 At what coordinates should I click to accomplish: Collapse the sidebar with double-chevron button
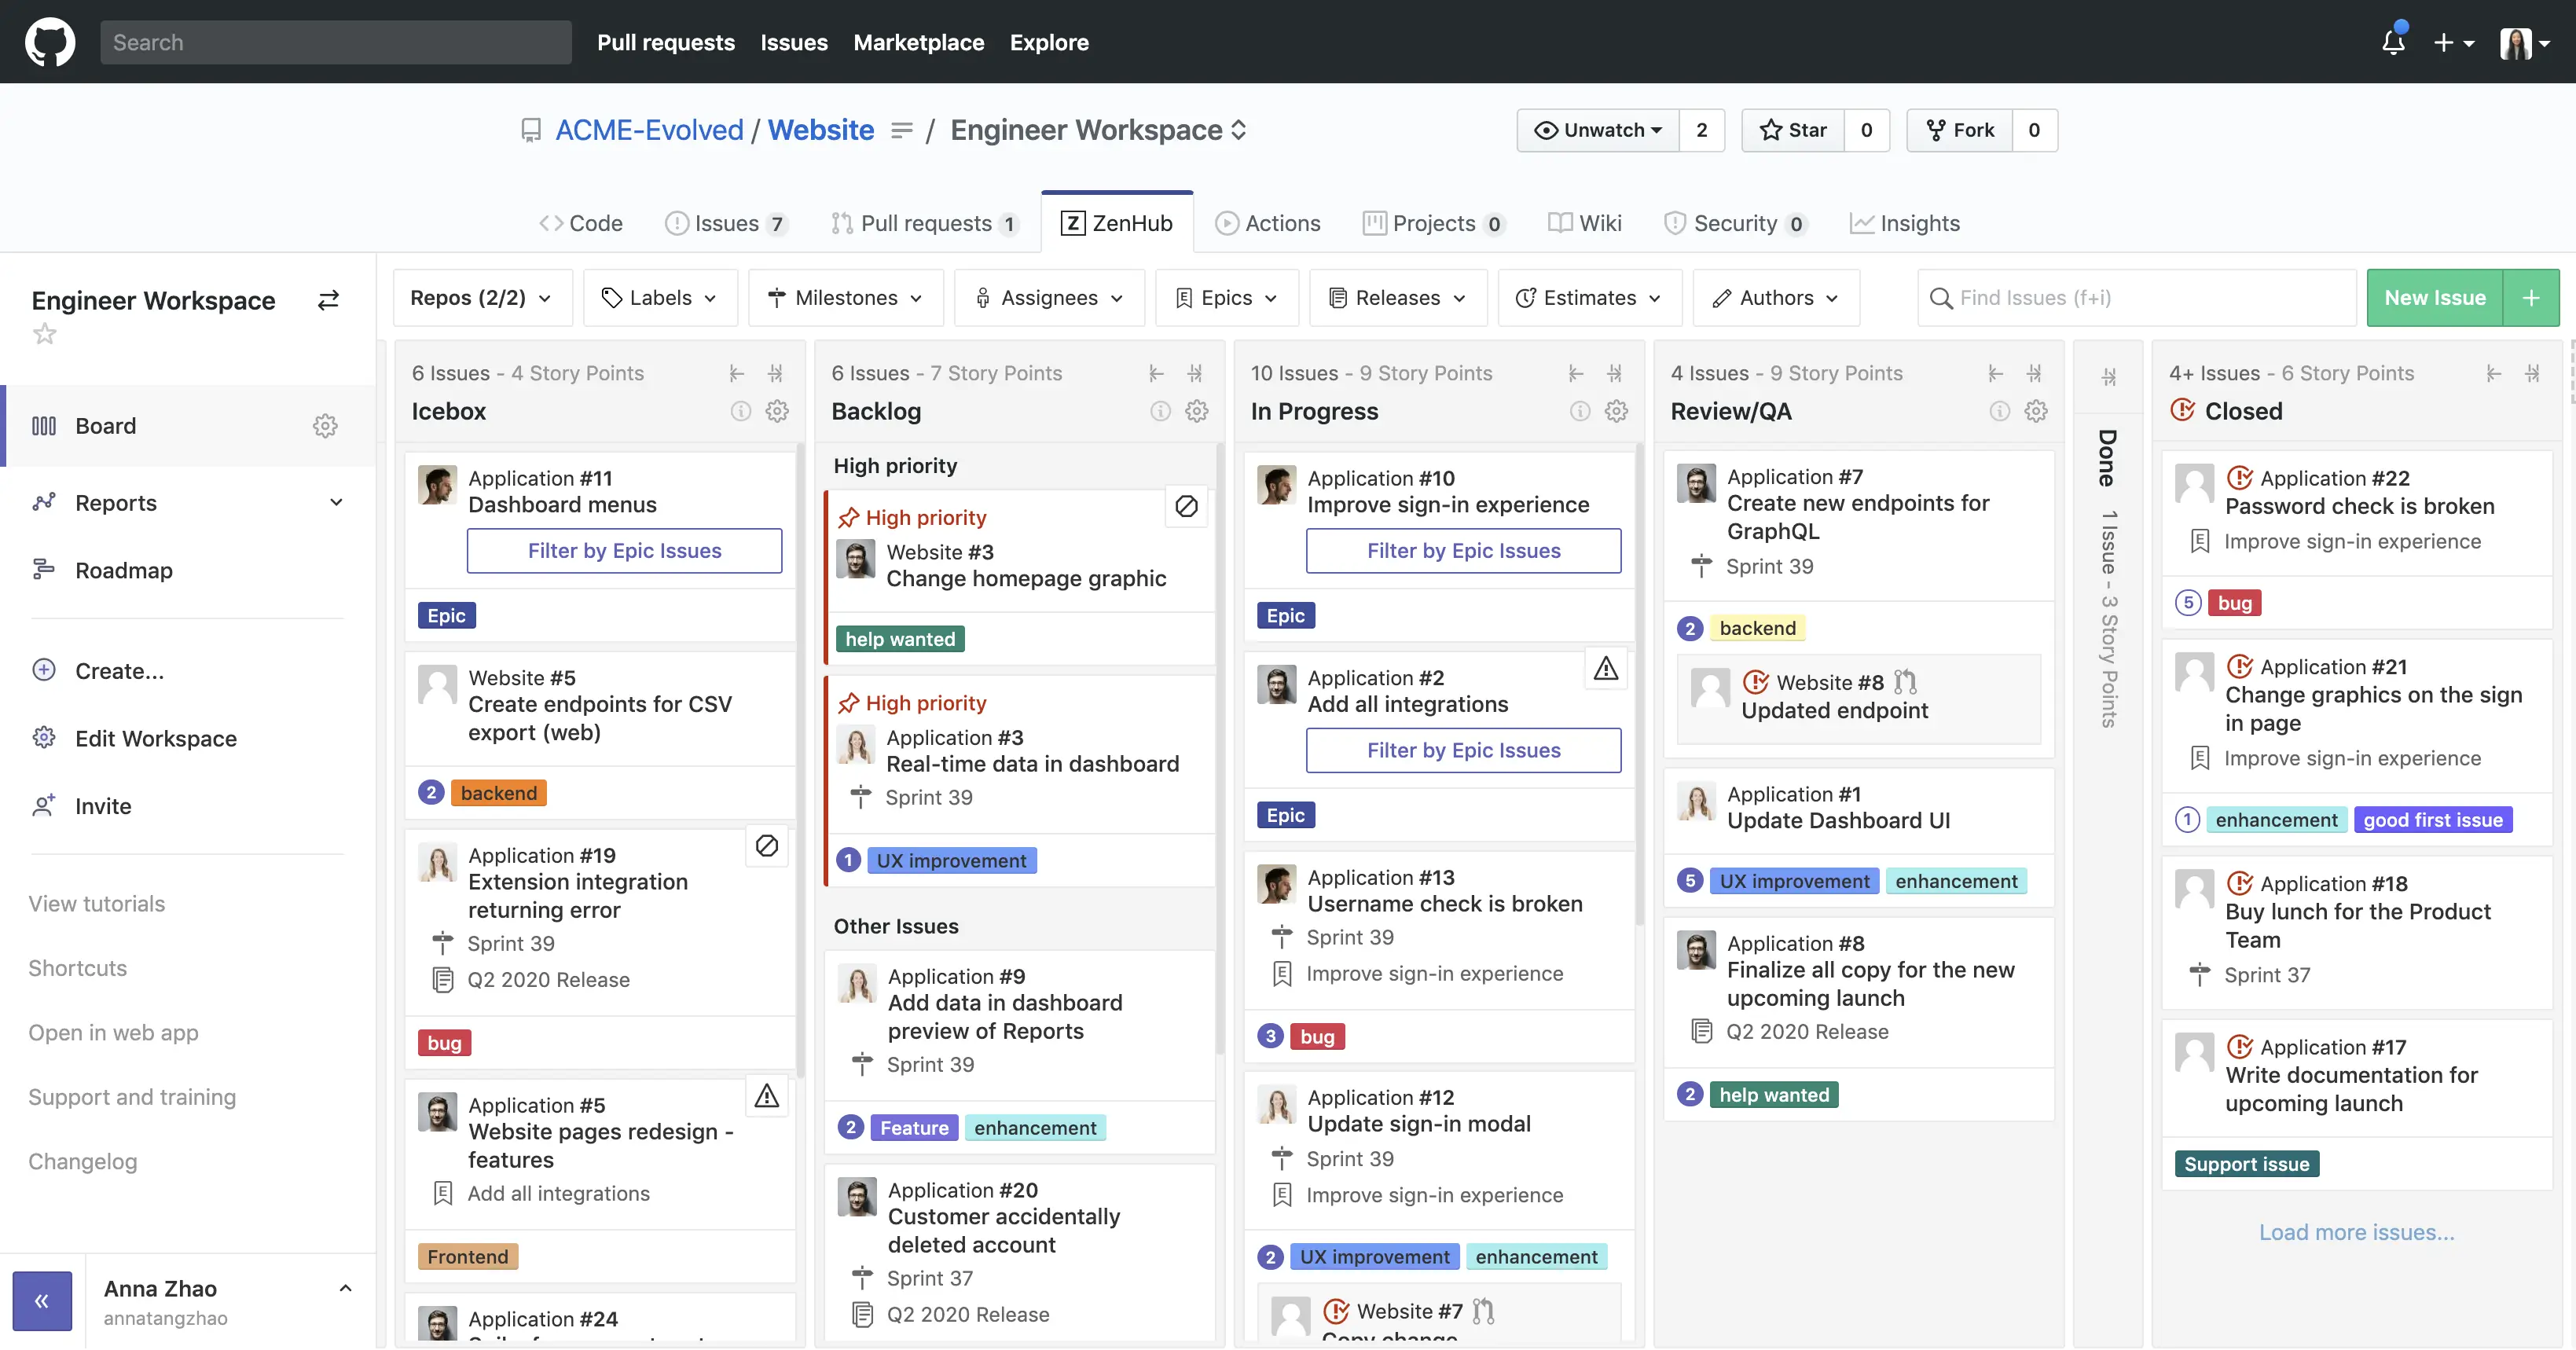click(42, 1301)
